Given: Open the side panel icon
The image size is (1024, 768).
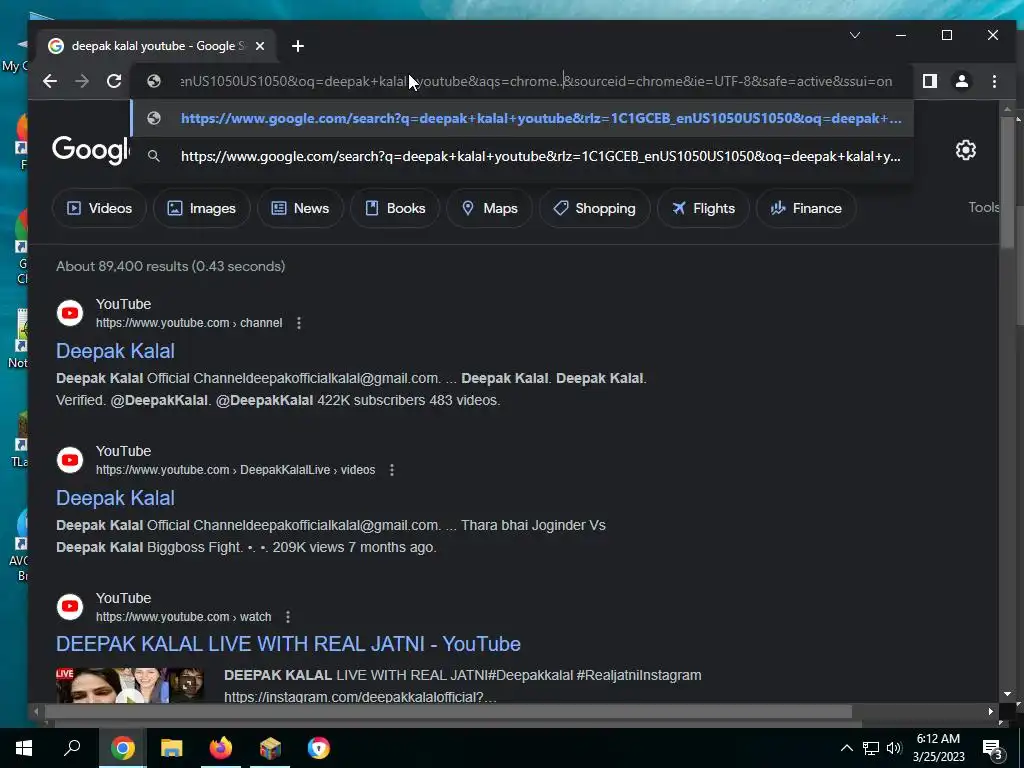Looking at the screenshot, I should (x=929, y=81).
